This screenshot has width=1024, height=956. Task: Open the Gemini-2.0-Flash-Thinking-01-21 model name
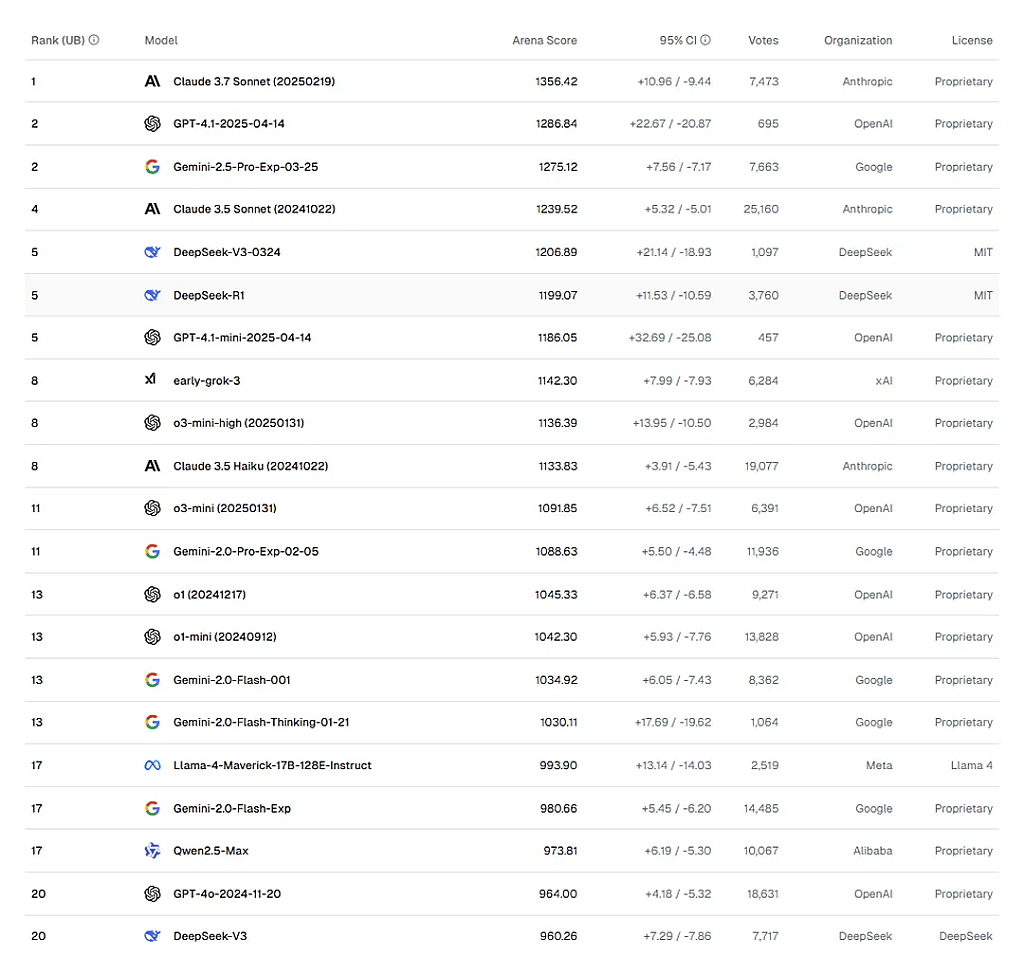pos(261,722)
